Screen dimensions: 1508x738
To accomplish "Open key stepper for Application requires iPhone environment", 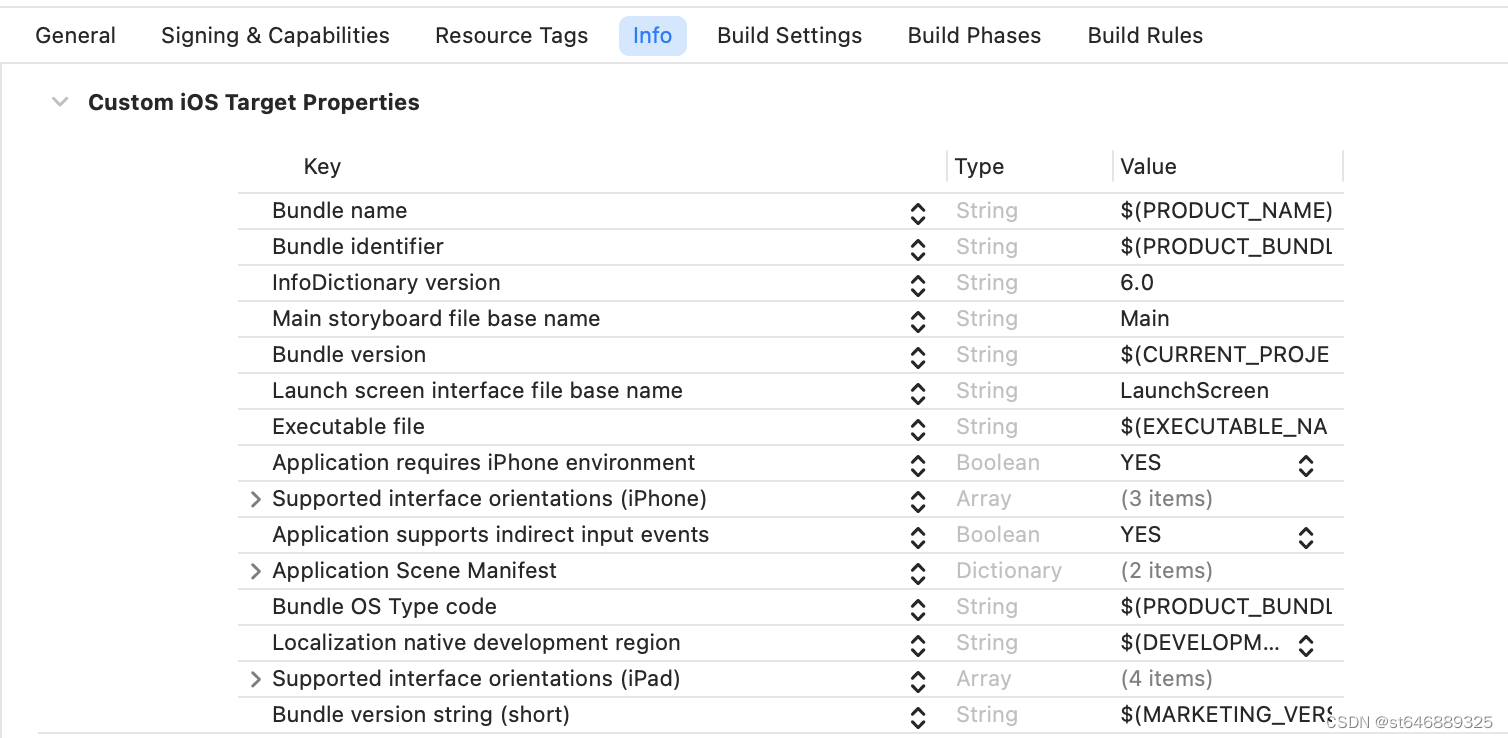I will [917, 464].
